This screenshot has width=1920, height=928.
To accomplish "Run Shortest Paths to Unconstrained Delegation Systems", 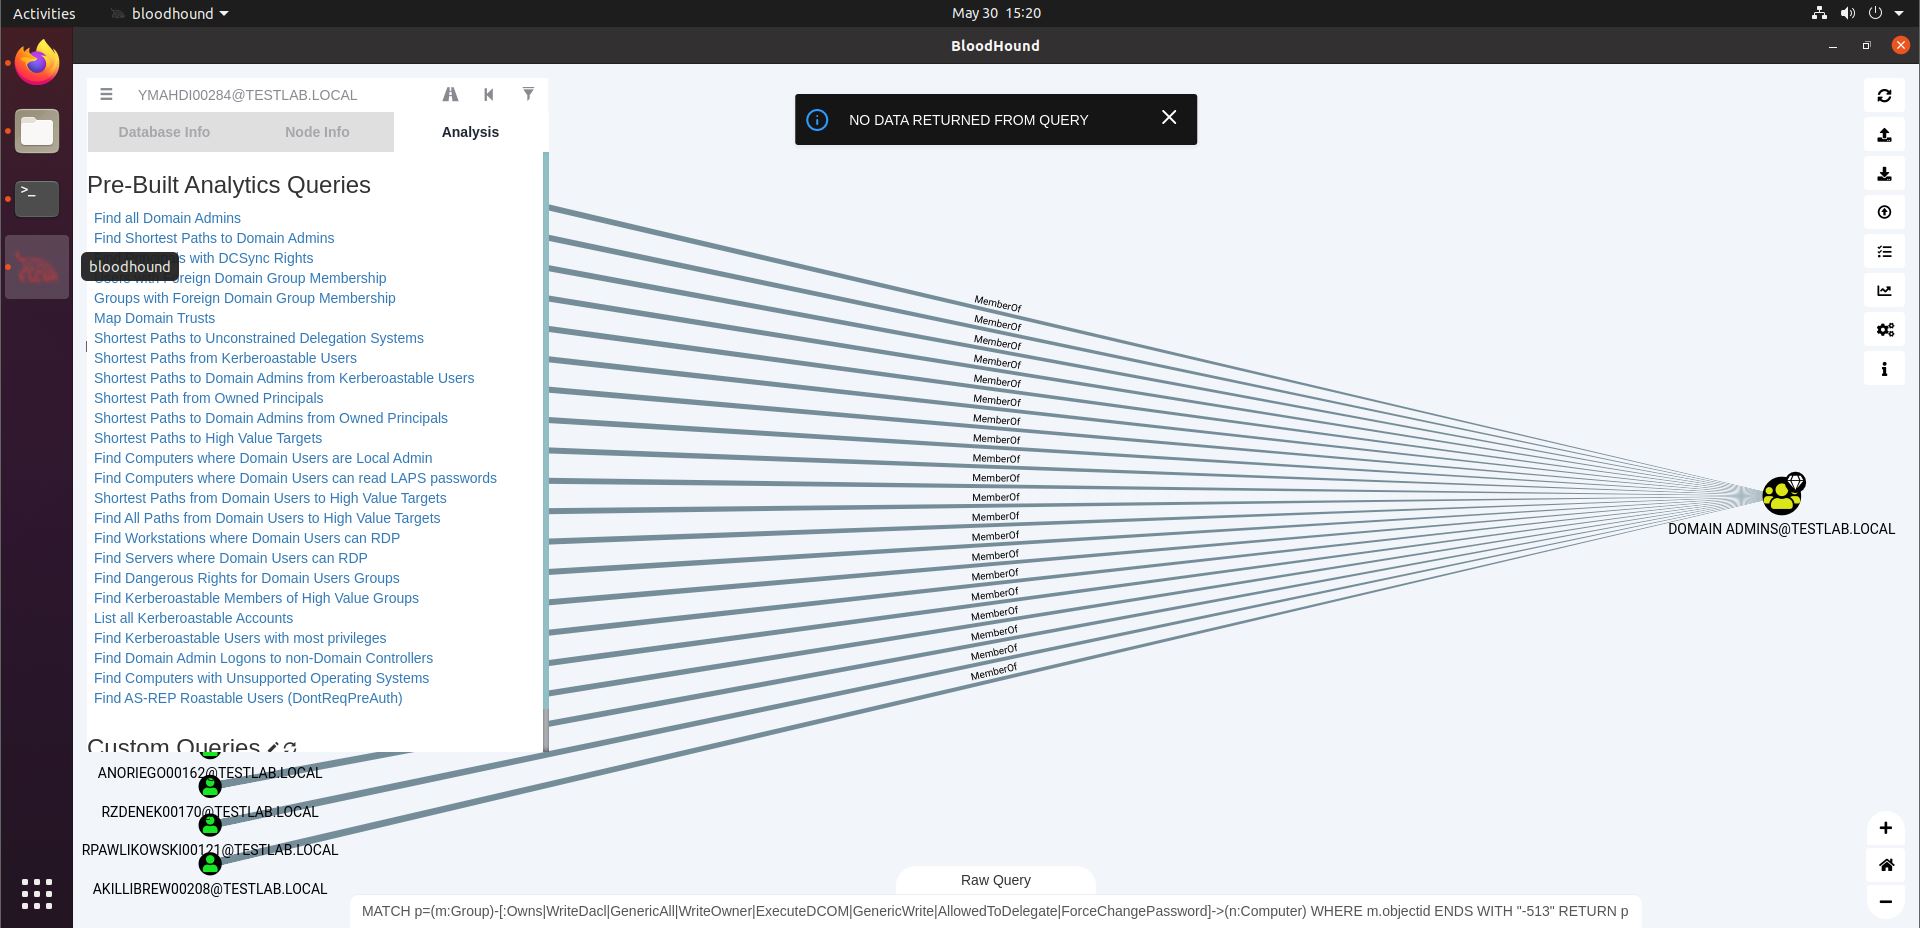I will tap(259, 338).
